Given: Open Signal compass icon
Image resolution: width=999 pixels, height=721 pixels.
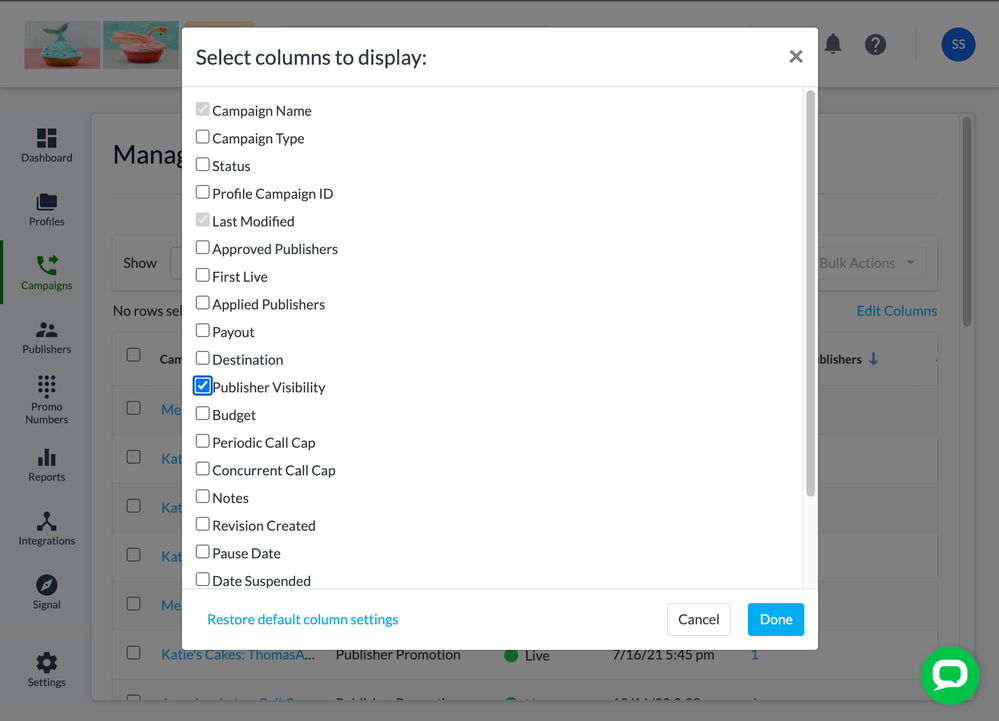Looking at the screenshot, I should point(47,585).
